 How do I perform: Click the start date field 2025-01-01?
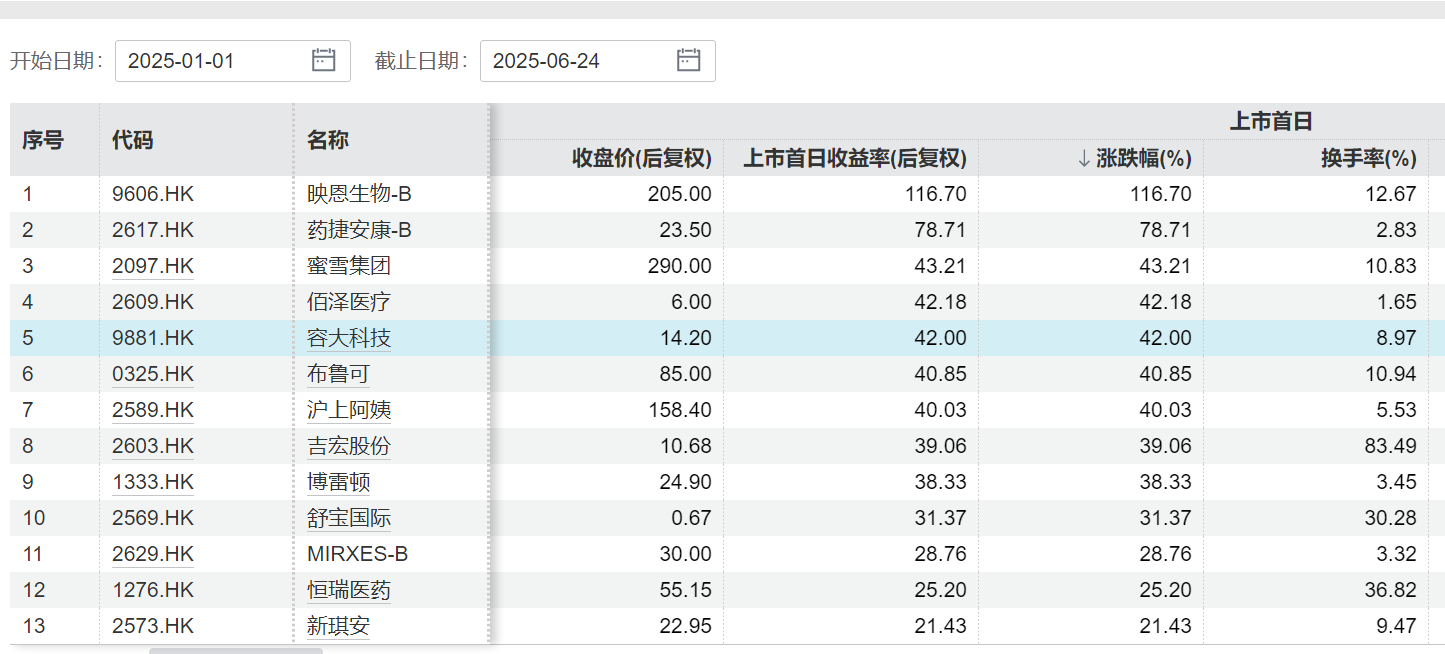click(215, 61)
